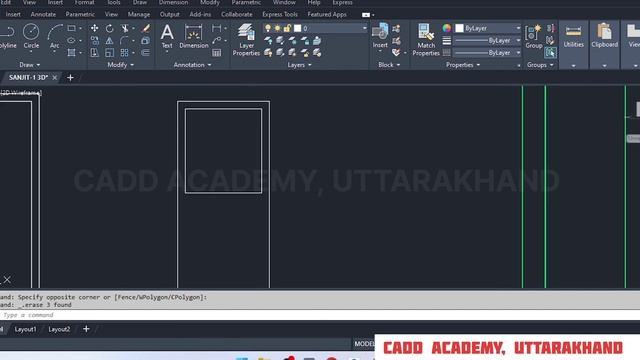Switch to the Layout2 tab
Viewport: 640px width, 360px height.
(x=59, y=329)
